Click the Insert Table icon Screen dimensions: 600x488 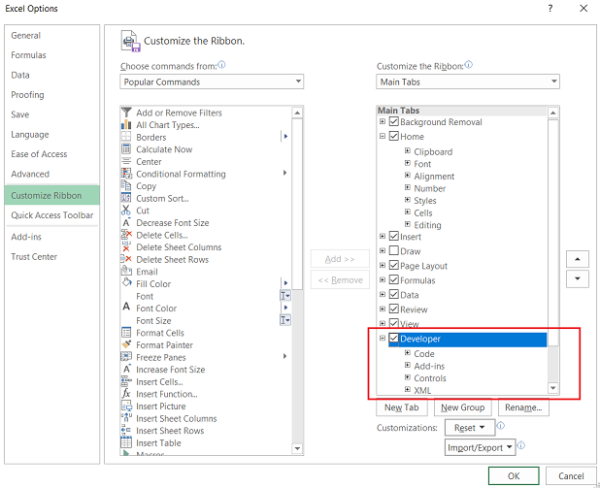pyautogui.click(x=126, y=442)
